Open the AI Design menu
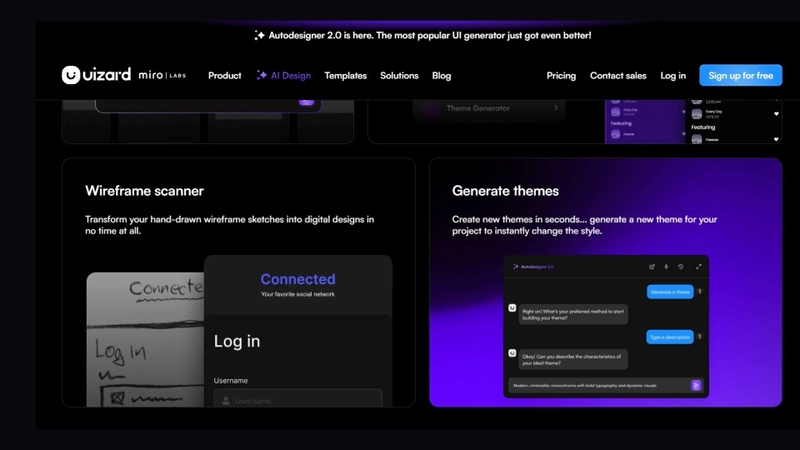 point(284,76)
